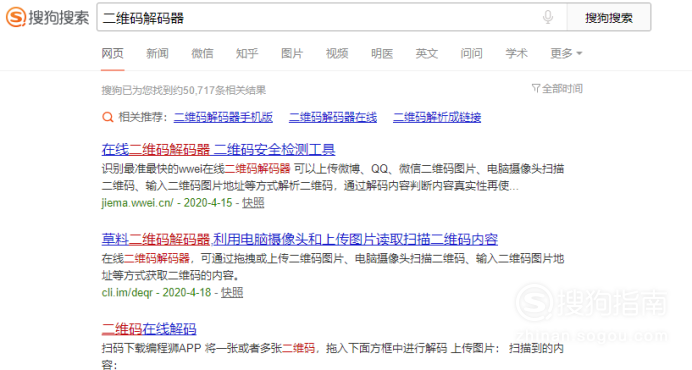Image resolution: width=692 pixels, height=370 pixels.
Task: Click the filter funnel icon beside 全部时间
Action: click(x=536, y=88)
